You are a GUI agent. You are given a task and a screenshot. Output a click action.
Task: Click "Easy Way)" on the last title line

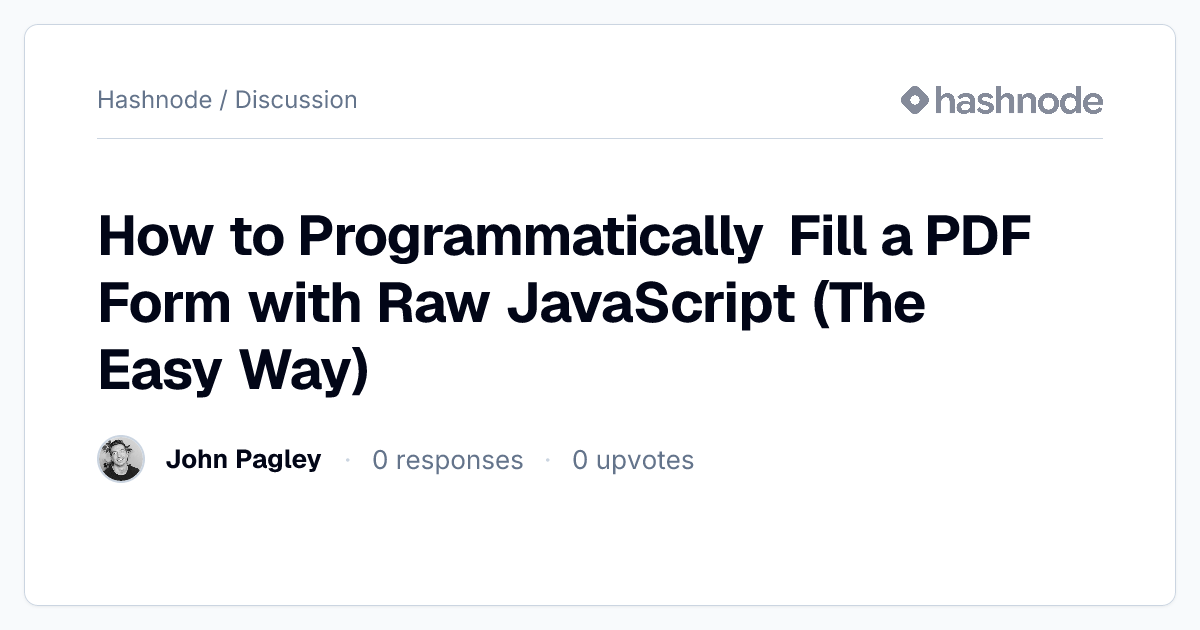tap(234, 370)
